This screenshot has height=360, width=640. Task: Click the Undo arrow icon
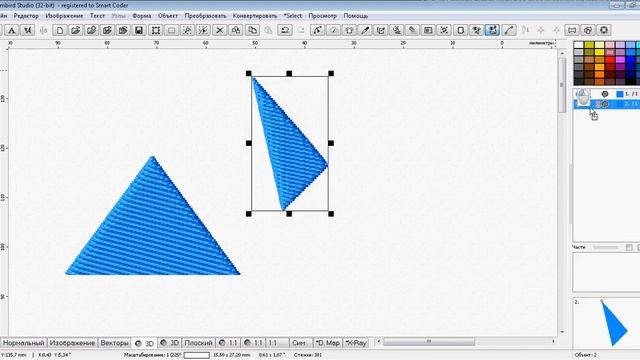tap(285, 30)
